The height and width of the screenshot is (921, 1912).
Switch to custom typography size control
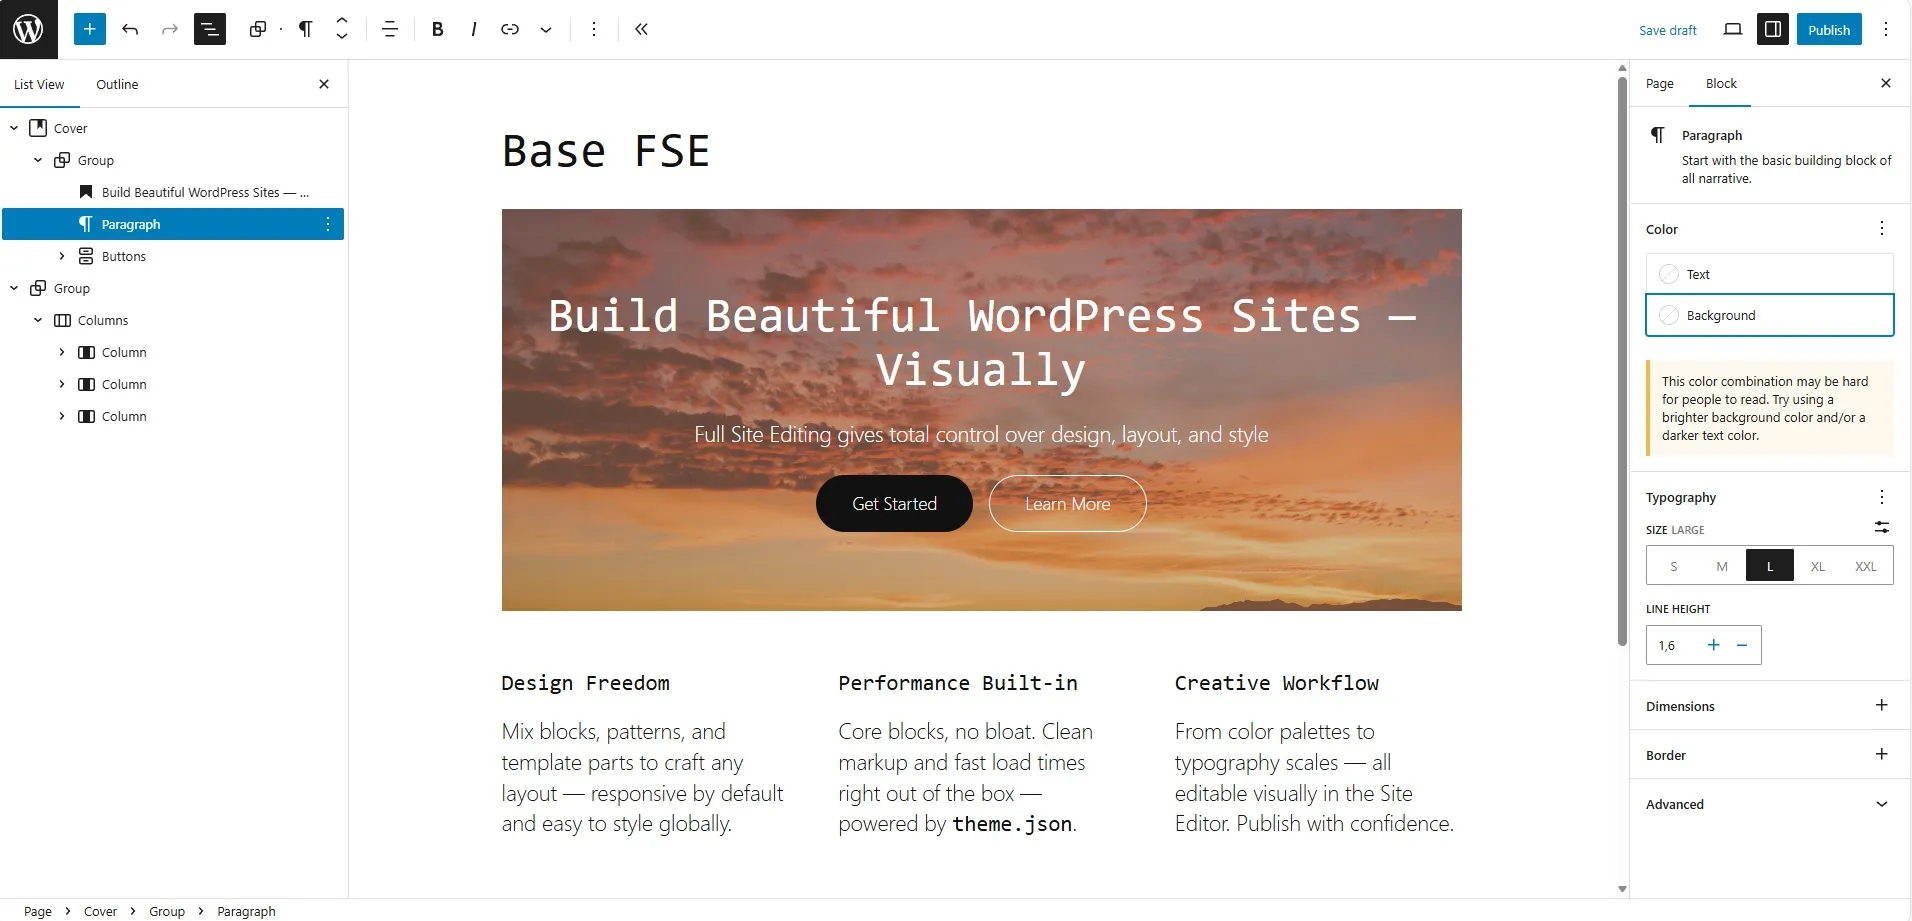[1880, 528]
